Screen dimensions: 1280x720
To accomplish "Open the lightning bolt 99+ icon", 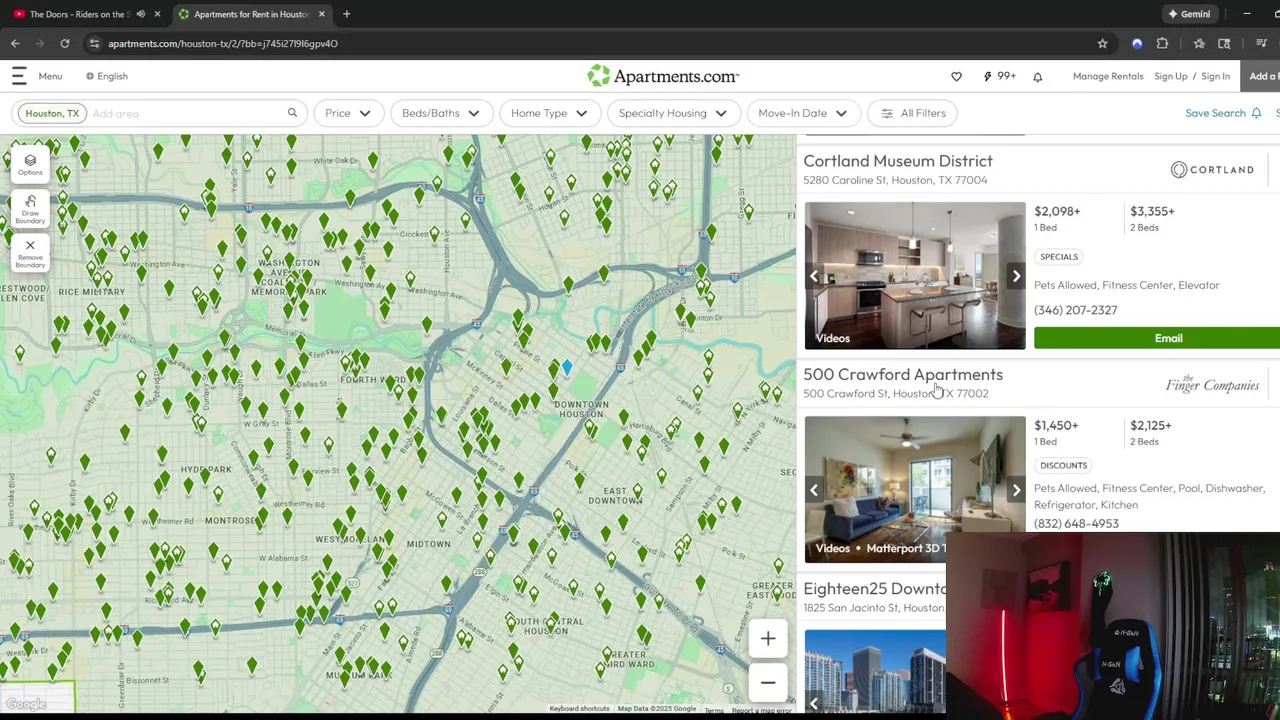I will [999, 76].
